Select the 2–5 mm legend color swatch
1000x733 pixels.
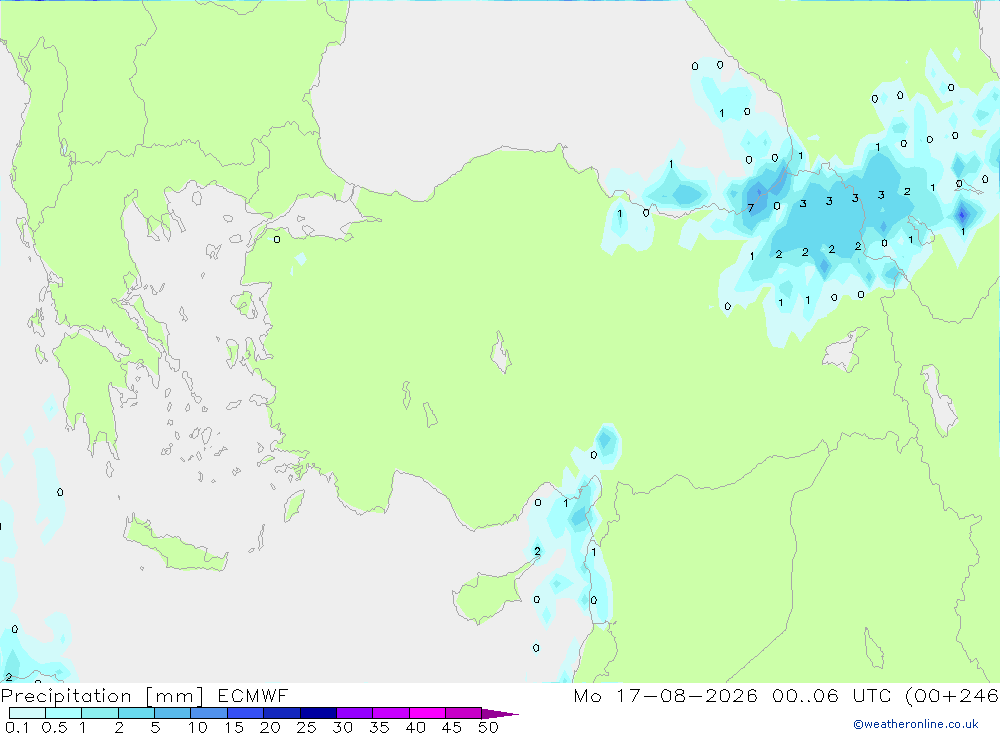(x=136, y=713)
